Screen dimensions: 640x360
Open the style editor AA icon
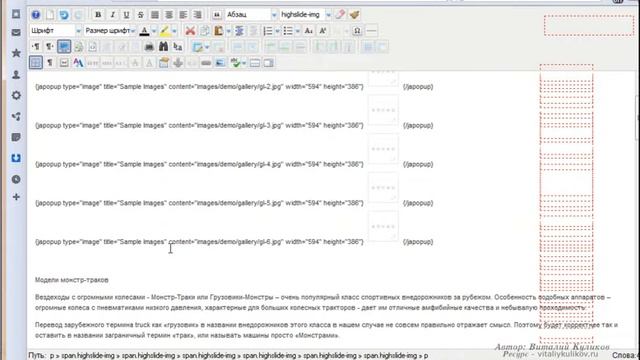[78, 63]
